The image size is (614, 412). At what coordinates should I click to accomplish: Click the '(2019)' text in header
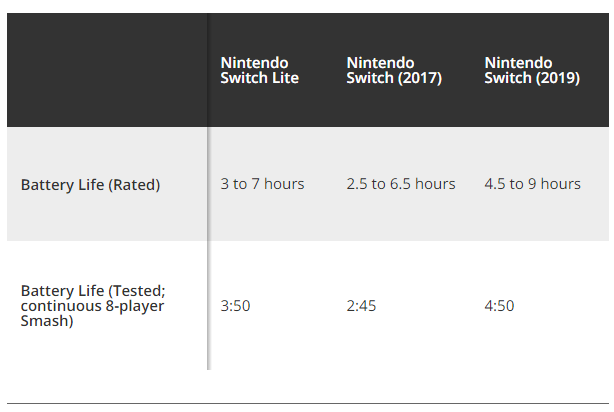click(558, 78)
